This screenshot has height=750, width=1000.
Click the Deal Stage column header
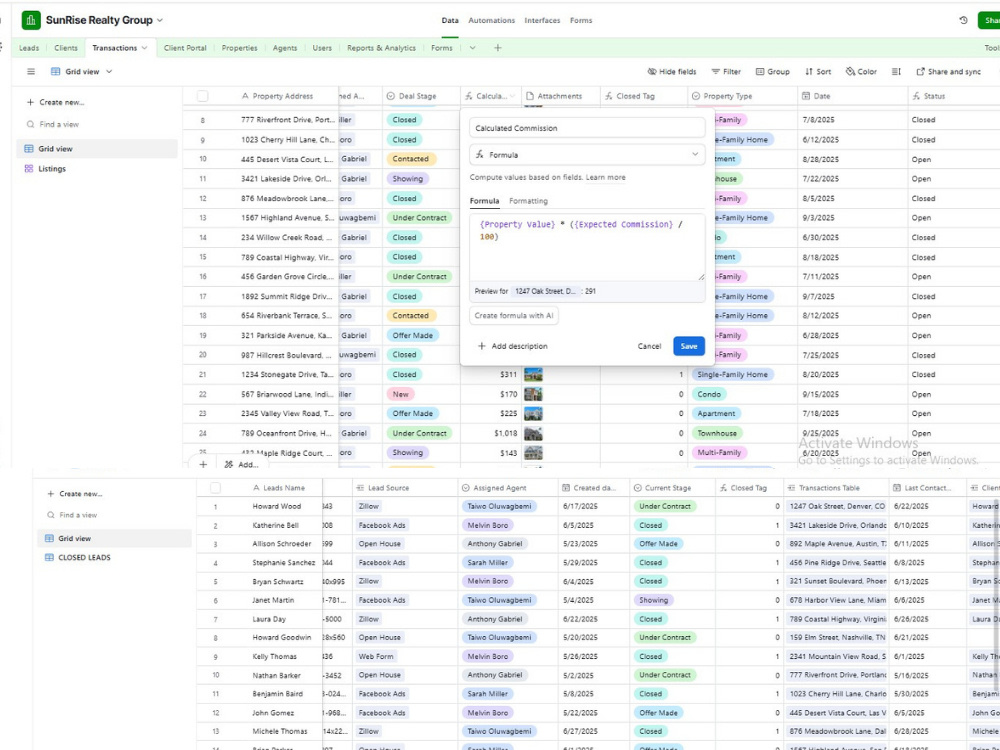pos(421,96)
